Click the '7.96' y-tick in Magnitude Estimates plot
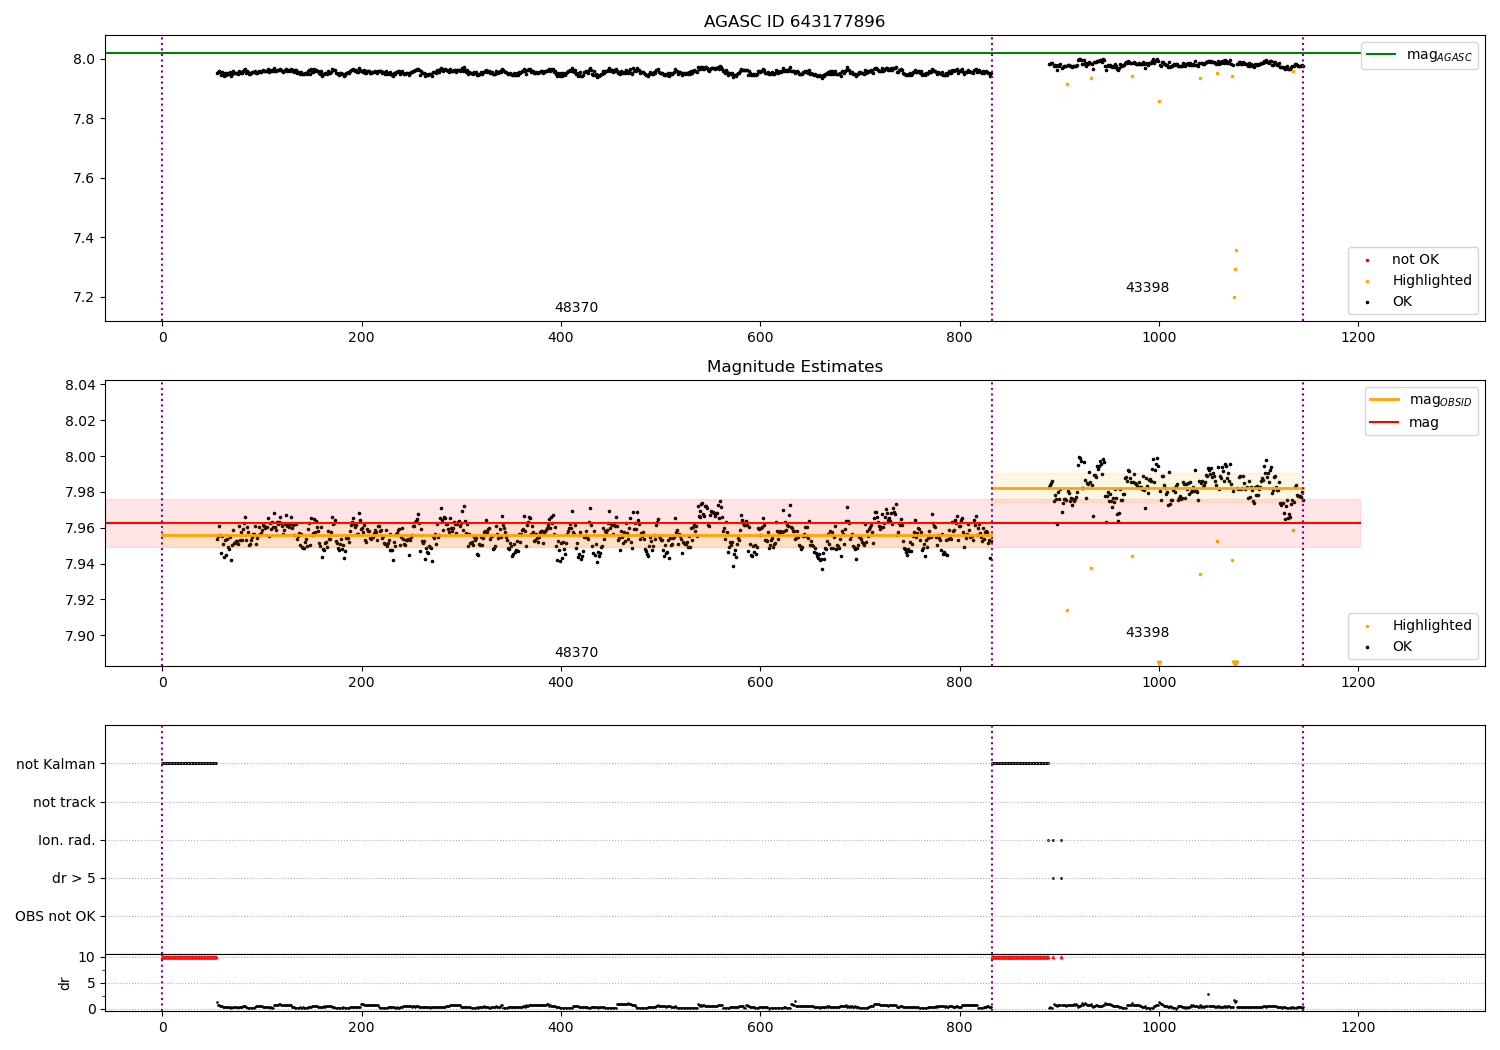Image resolution: width=1500 pixels, height=1050 pixels. pyautogui.click(x=79, y=529)
